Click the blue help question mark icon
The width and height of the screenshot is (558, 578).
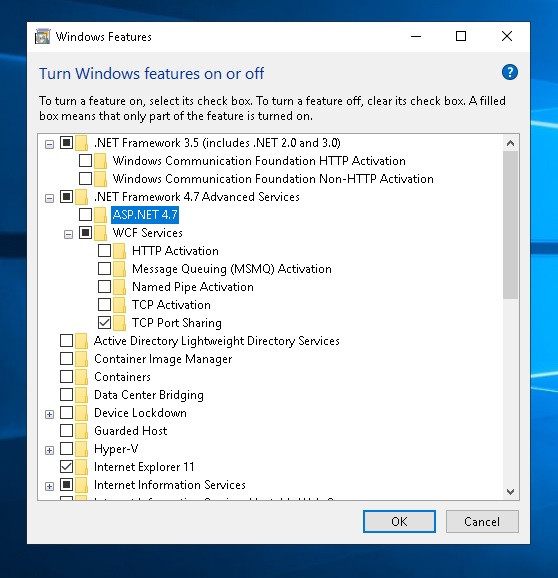pyautogui.click(x=510, y=72)
